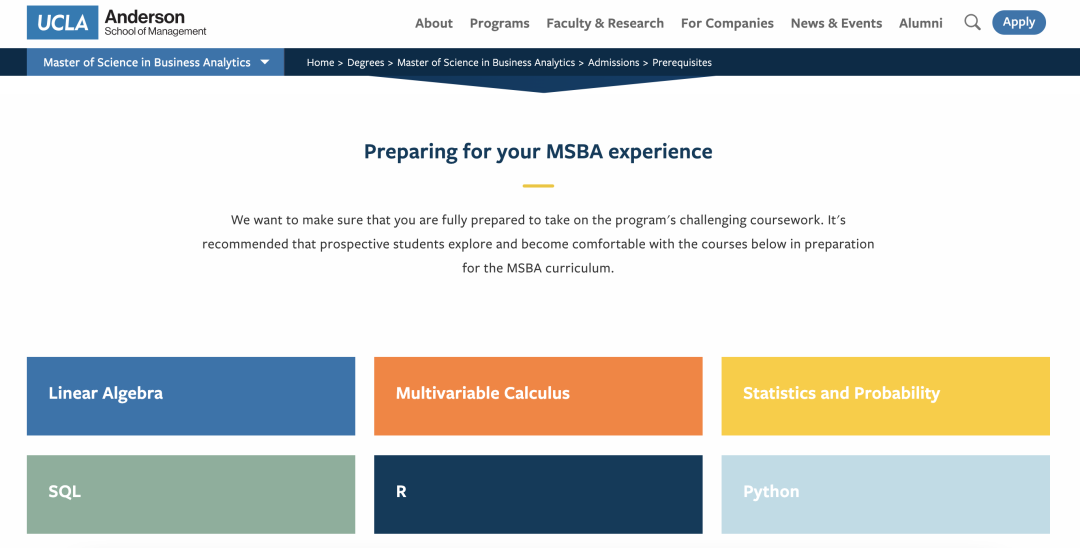Viewport: 1080px width, 548px height.
Task: Open the Python course tile
Action: 885,493
